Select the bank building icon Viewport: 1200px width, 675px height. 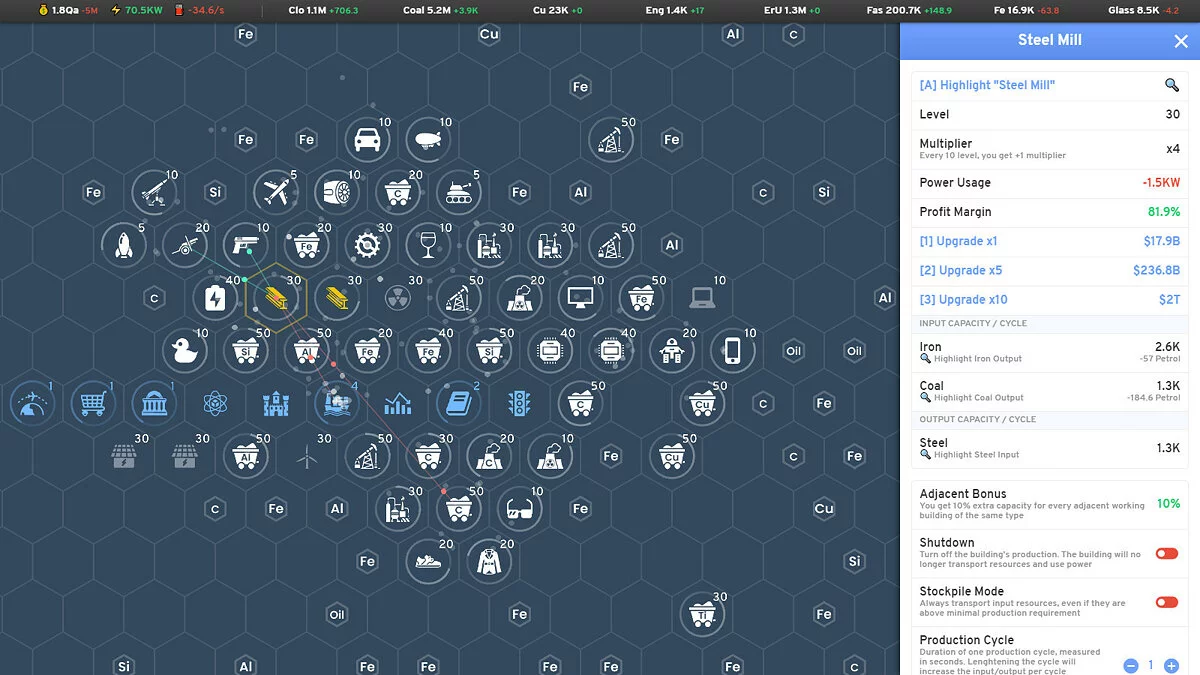(x=154, y=403)
